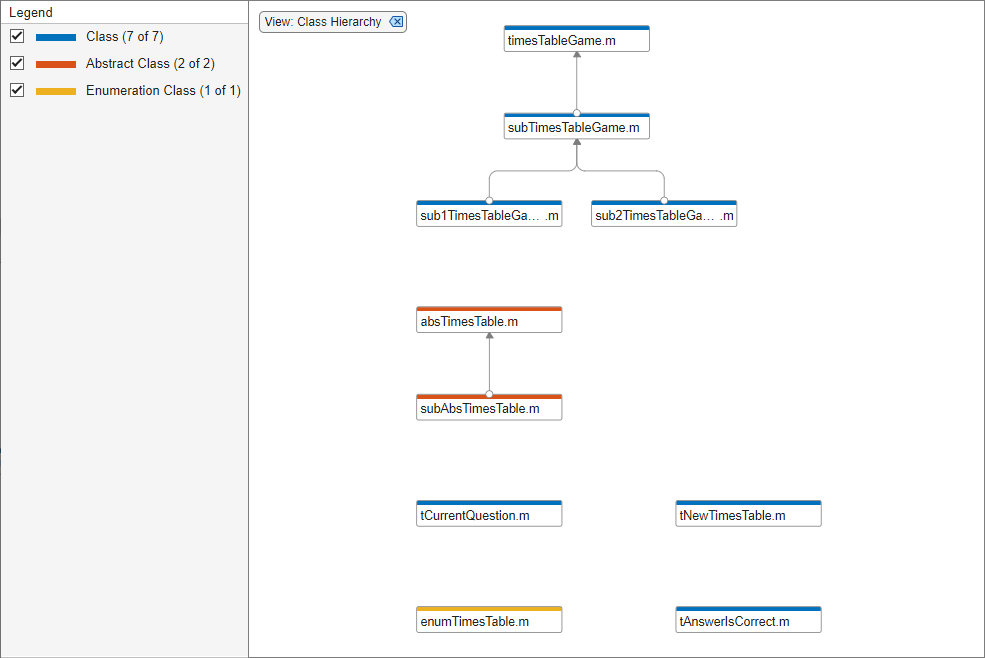The image size is (985, 658).
Task: Select the tAnswerIsCorrect.m node
Action: [748, 621]
